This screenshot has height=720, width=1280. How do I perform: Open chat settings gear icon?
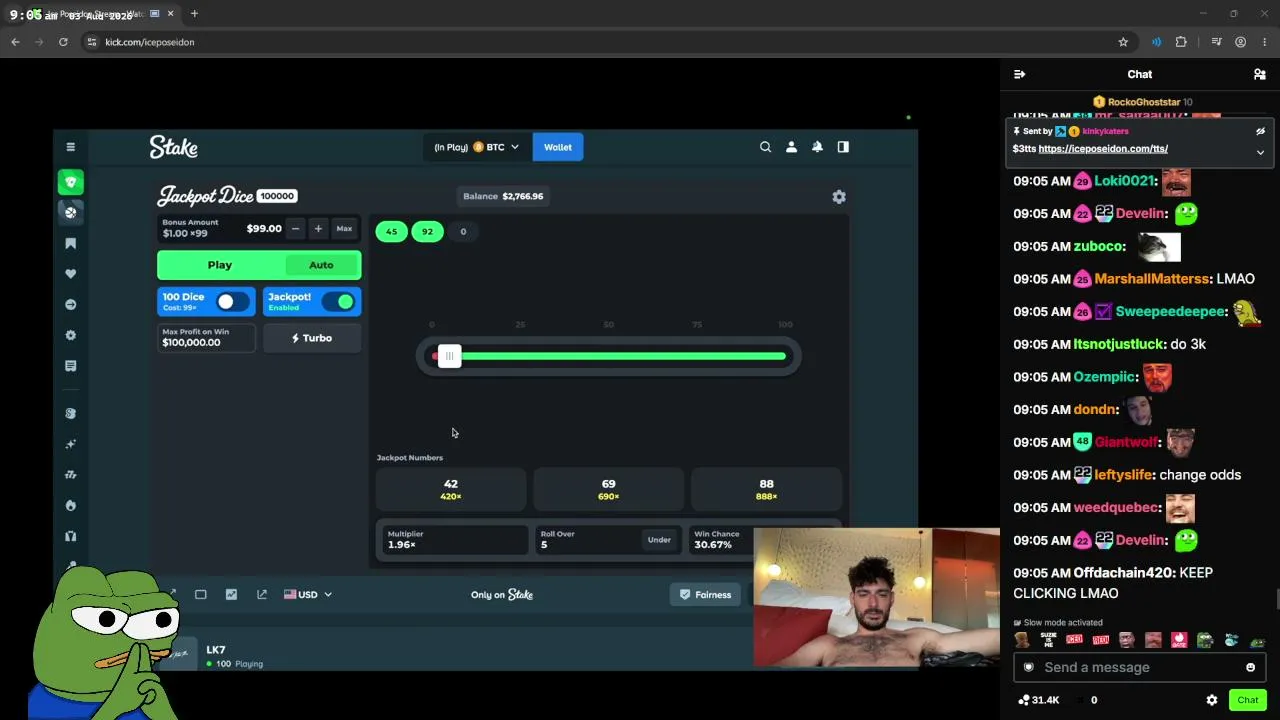pos(1212,700)
